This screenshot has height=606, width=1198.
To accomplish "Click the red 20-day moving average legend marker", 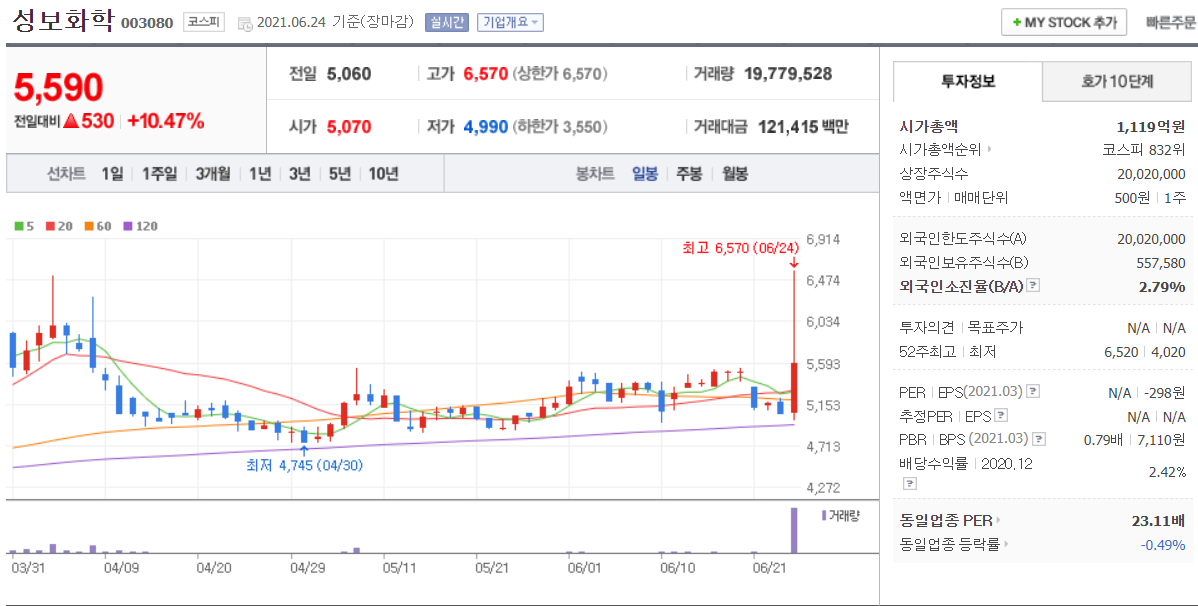I will (50, 226).
